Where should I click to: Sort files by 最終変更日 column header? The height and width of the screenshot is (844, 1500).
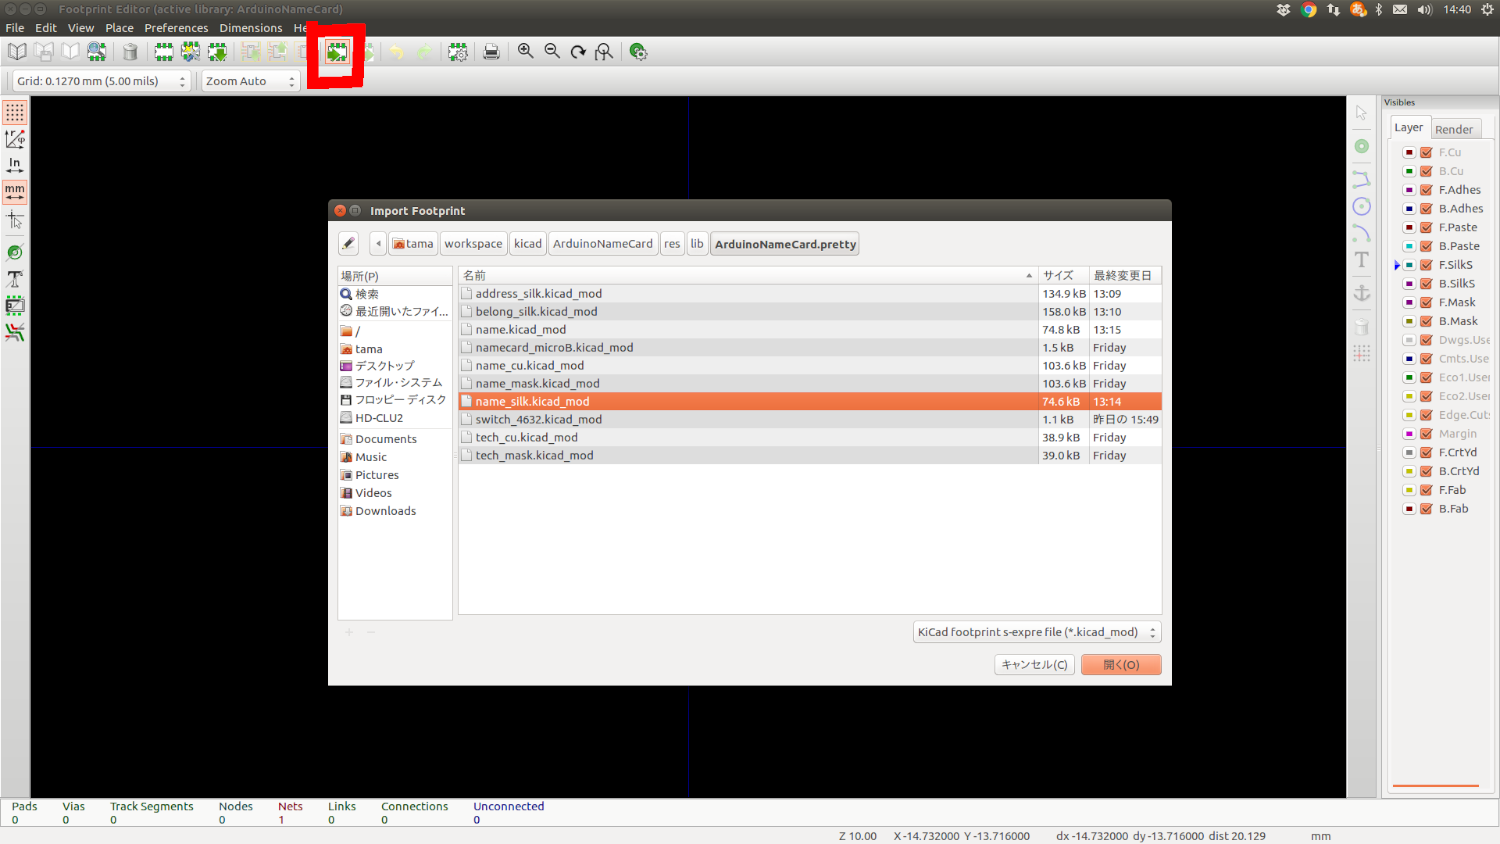(x=1125, y=275)
